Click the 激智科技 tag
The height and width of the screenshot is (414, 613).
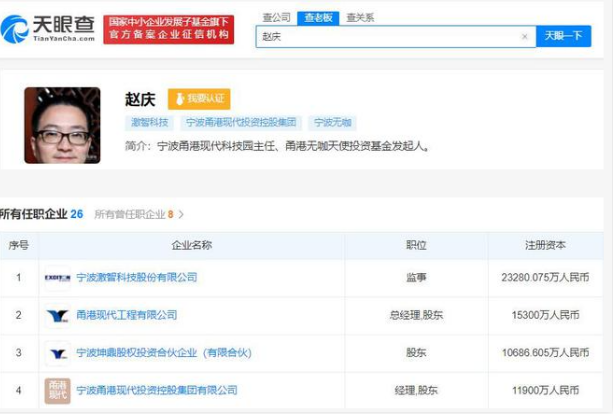click(149, 122)
